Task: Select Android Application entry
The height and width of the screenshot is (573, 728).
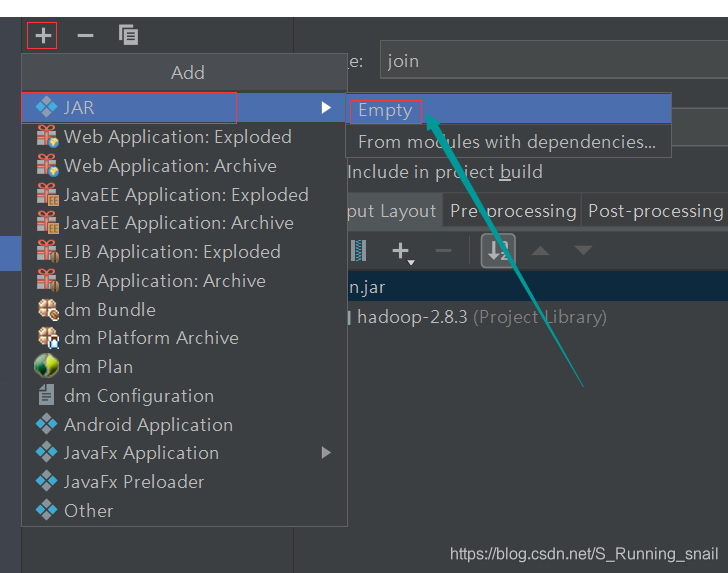Action: 184,425
